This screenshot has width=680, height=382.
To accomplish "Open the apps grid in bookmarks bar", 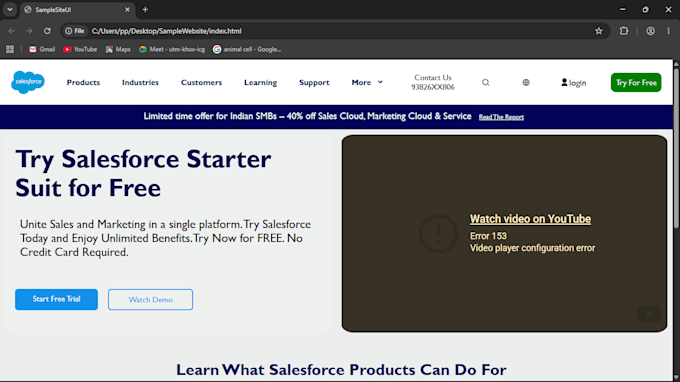I will coord(10,49).
